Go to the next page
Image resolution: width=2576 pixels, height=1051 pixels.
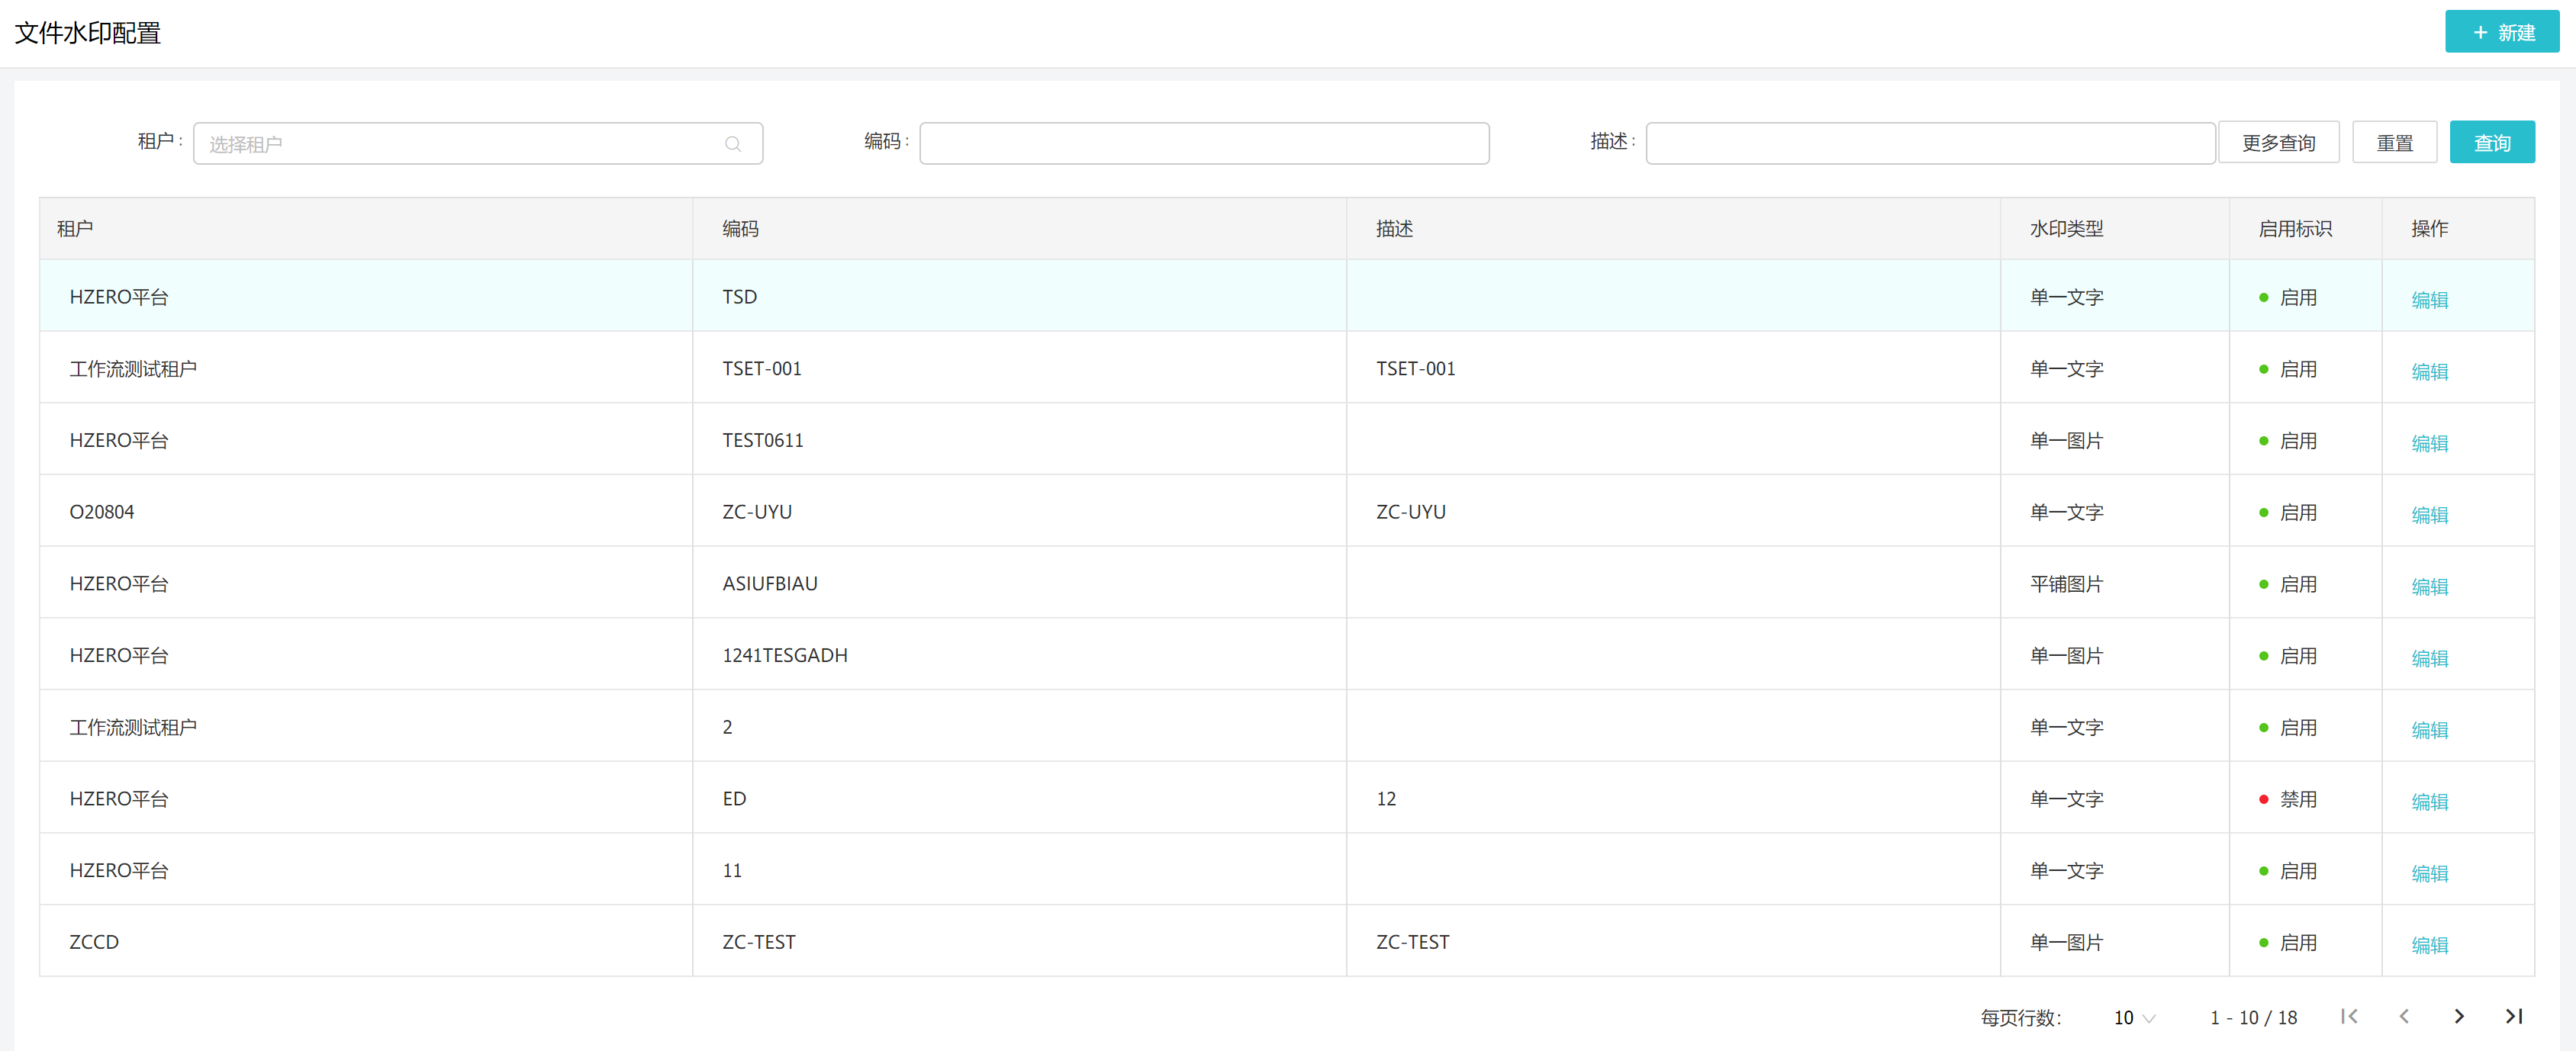pyautogui.click(x=2459, y=1016)
